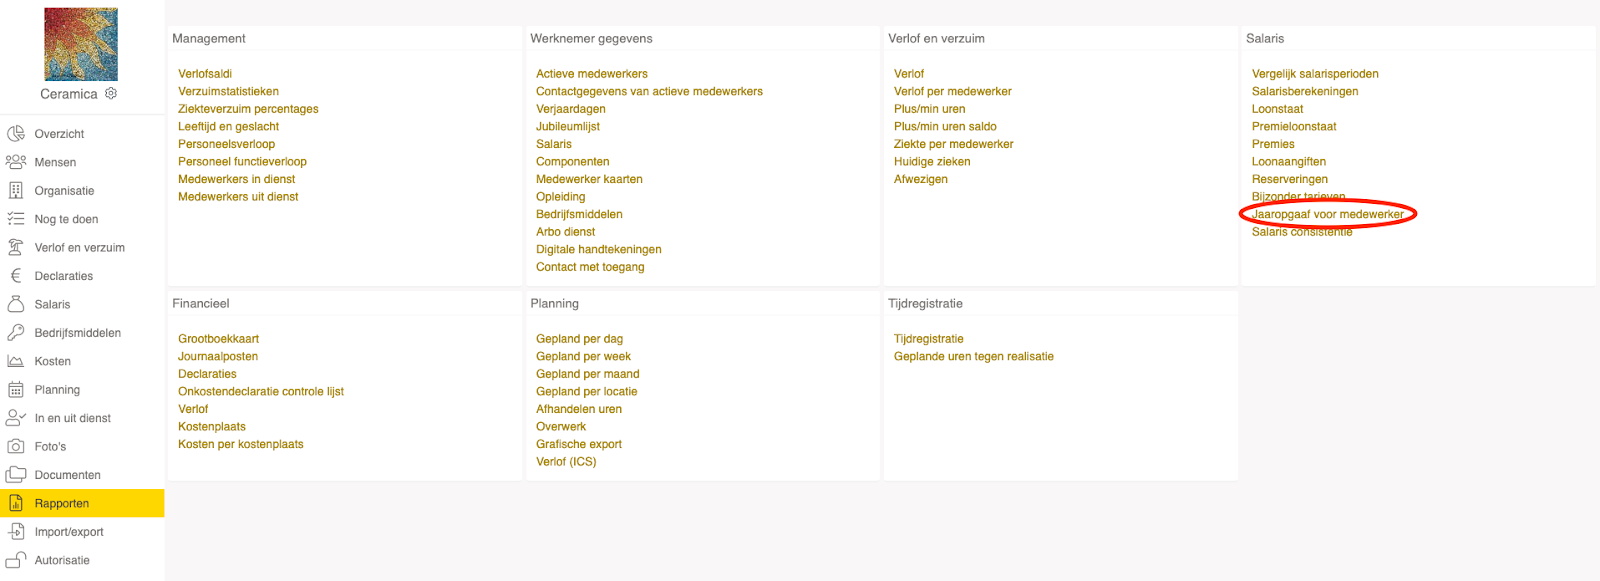Click the Nog te doen checklist icon
Viewport: 1600px width, 581px height.
click(x=16, y=219)
